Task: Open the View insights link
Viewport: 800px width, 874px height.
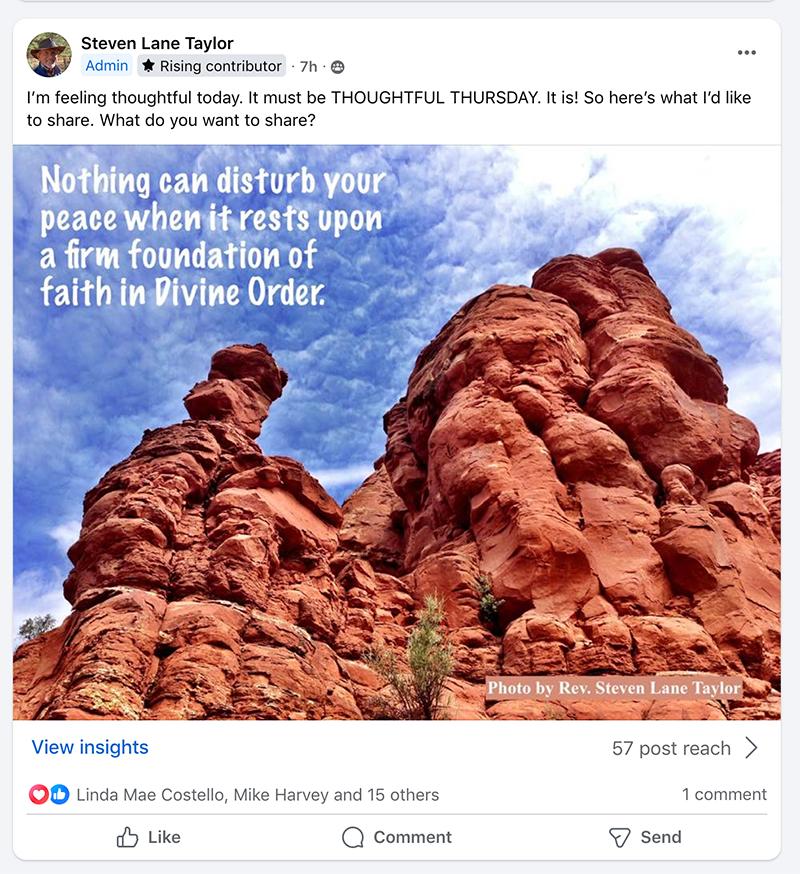Action: click(x=90, y=747)
